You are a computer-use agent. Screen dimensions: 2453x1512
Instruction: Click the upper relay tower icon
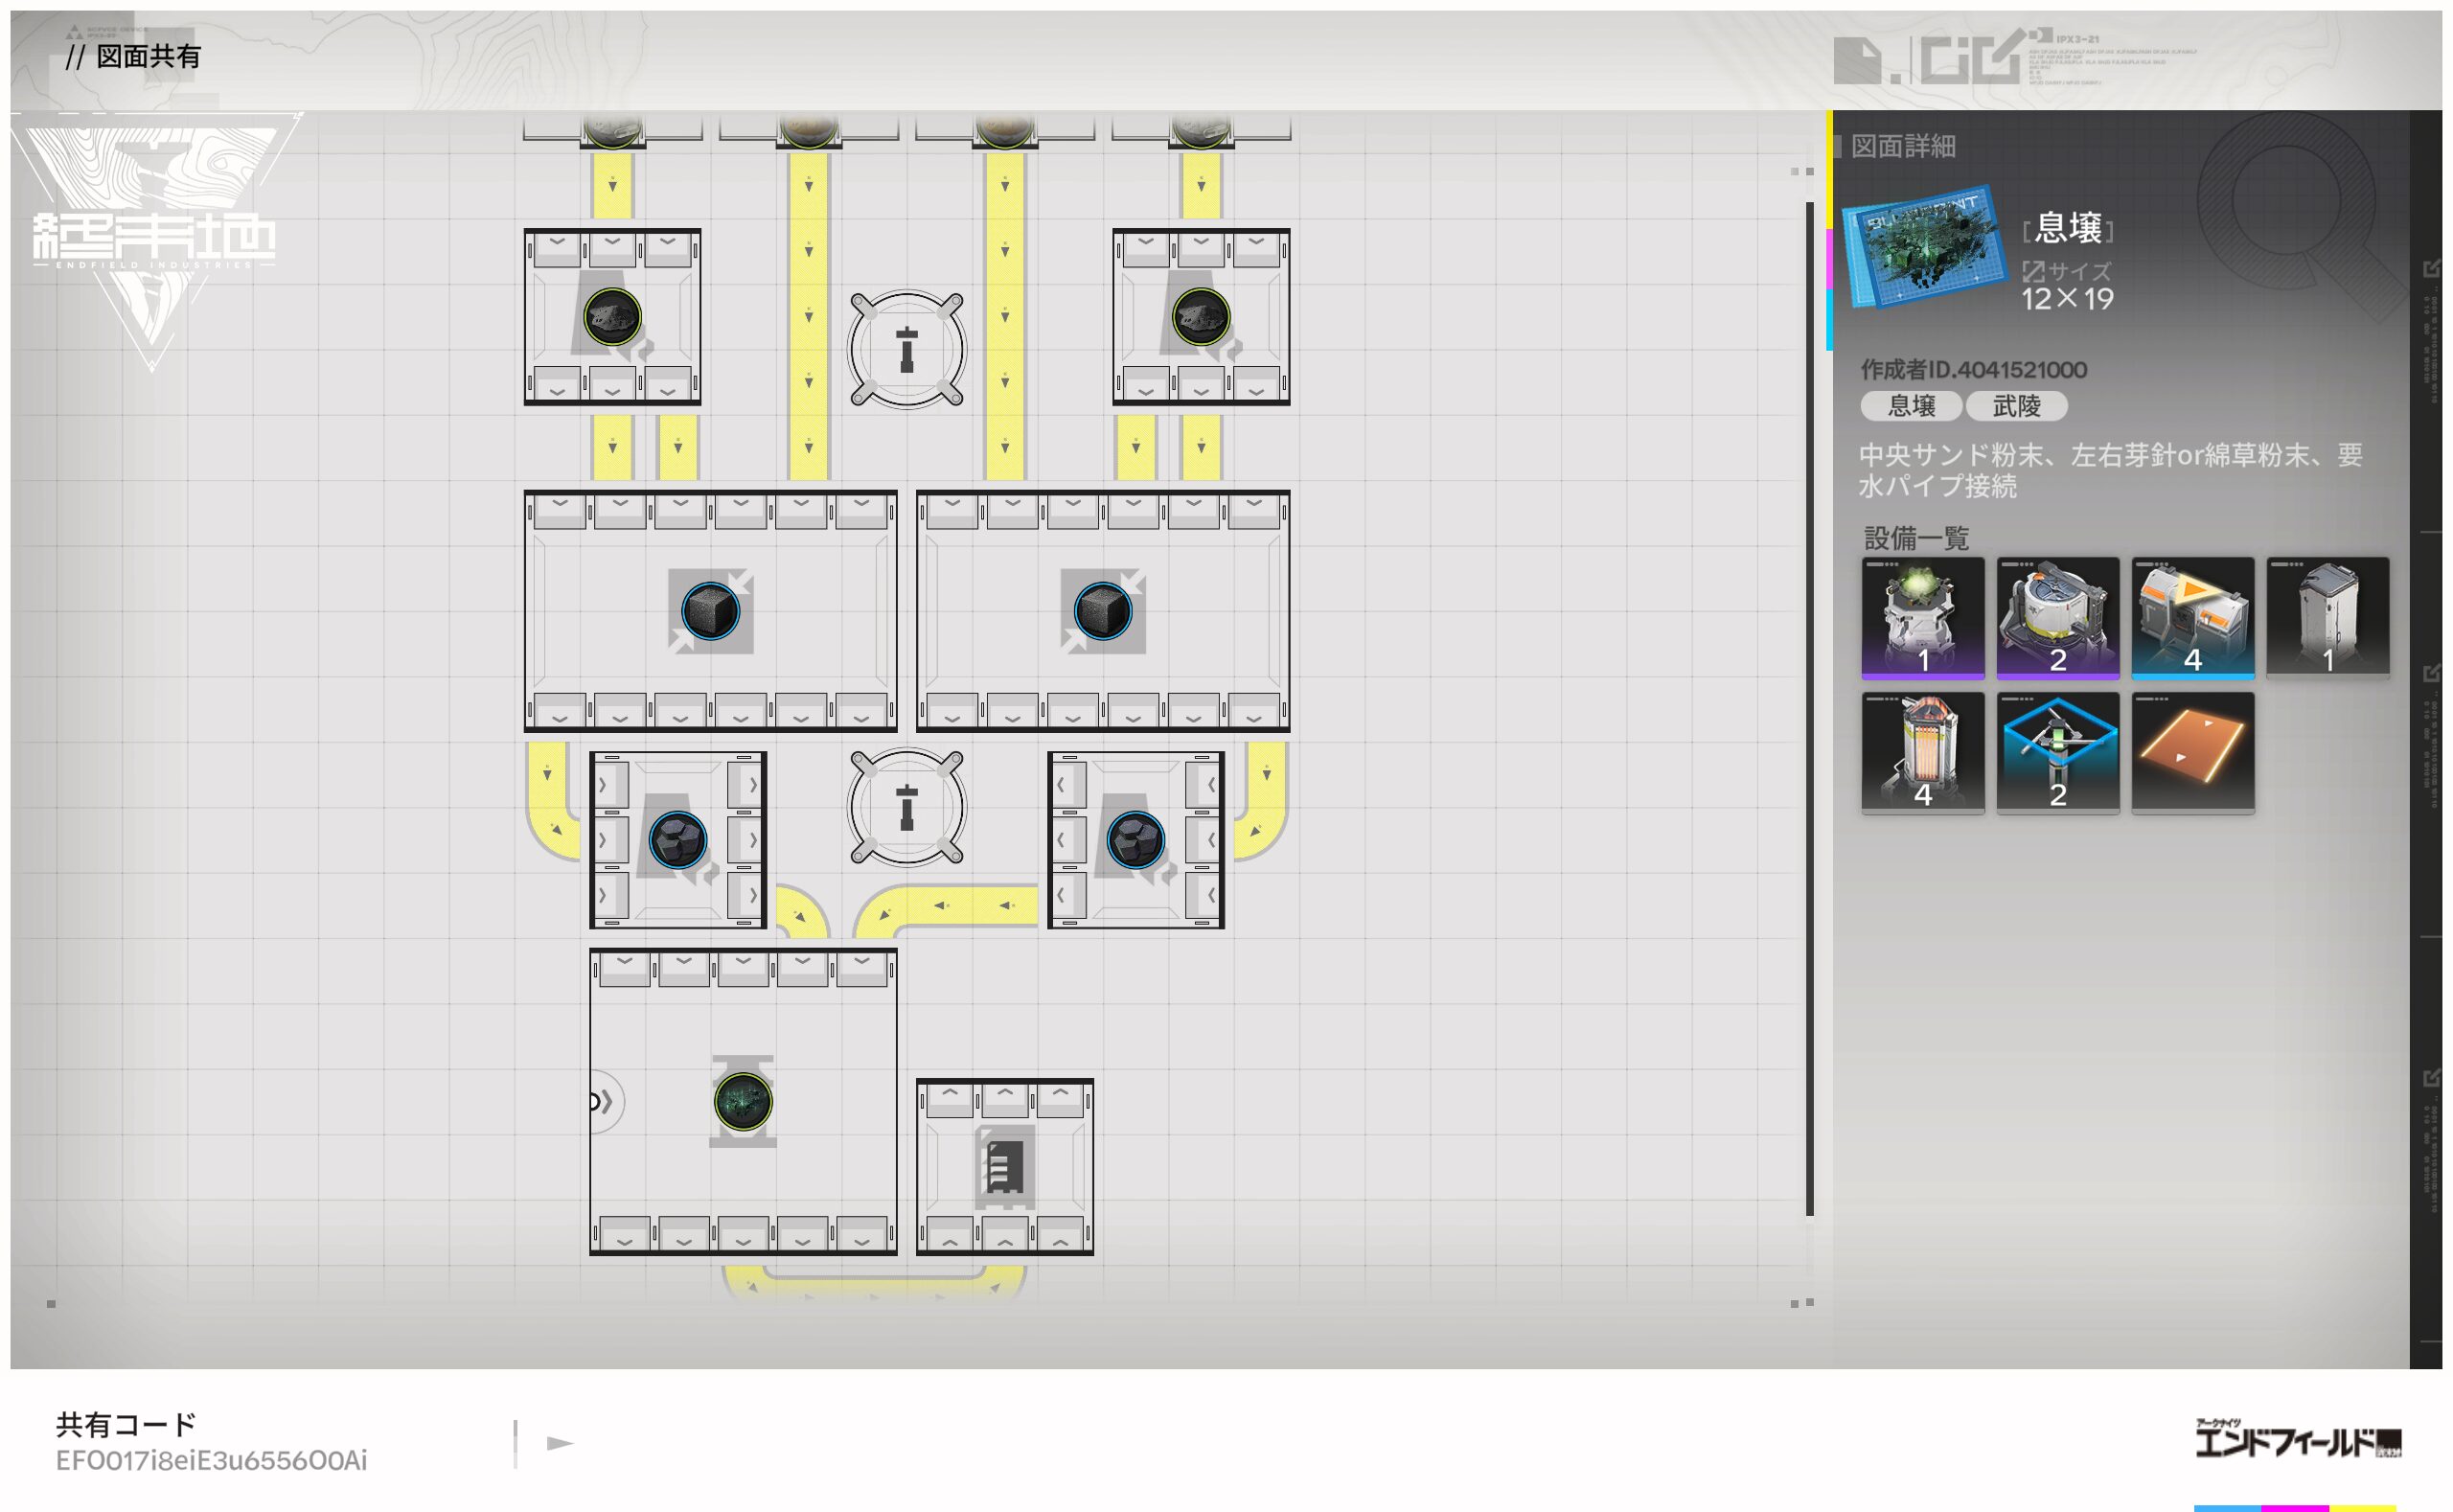click(906, 349)
